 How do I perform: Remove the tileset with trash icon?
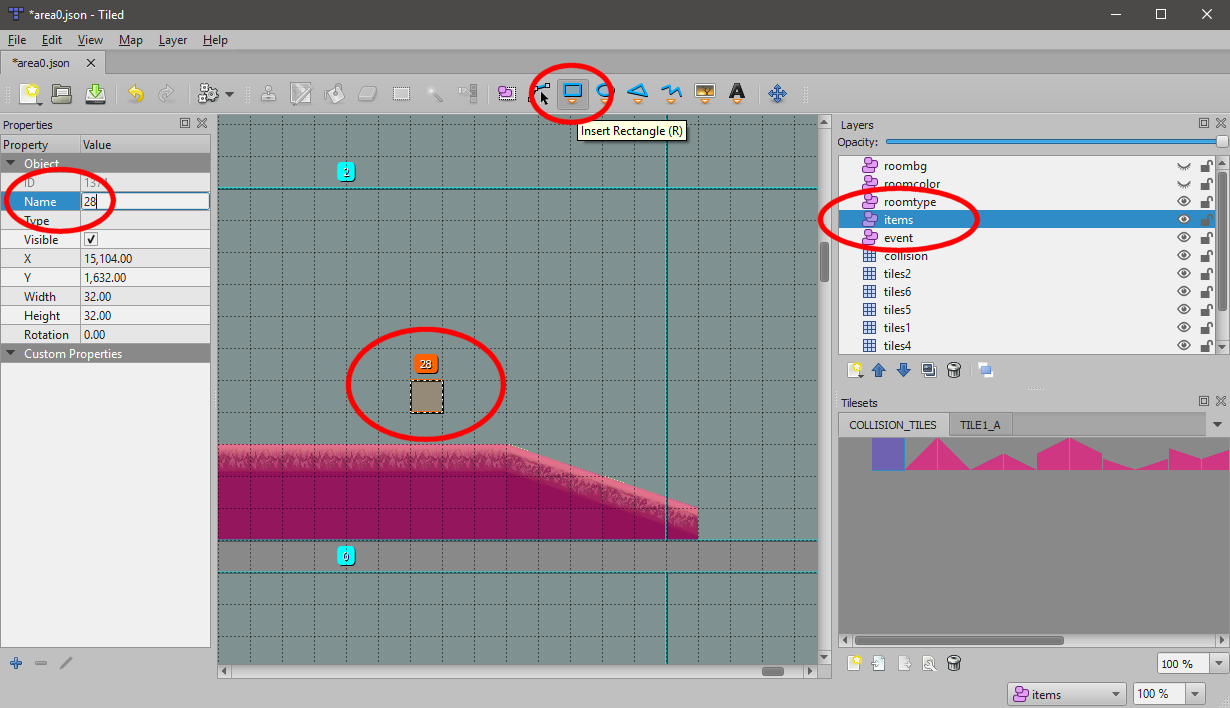(954, 663)
